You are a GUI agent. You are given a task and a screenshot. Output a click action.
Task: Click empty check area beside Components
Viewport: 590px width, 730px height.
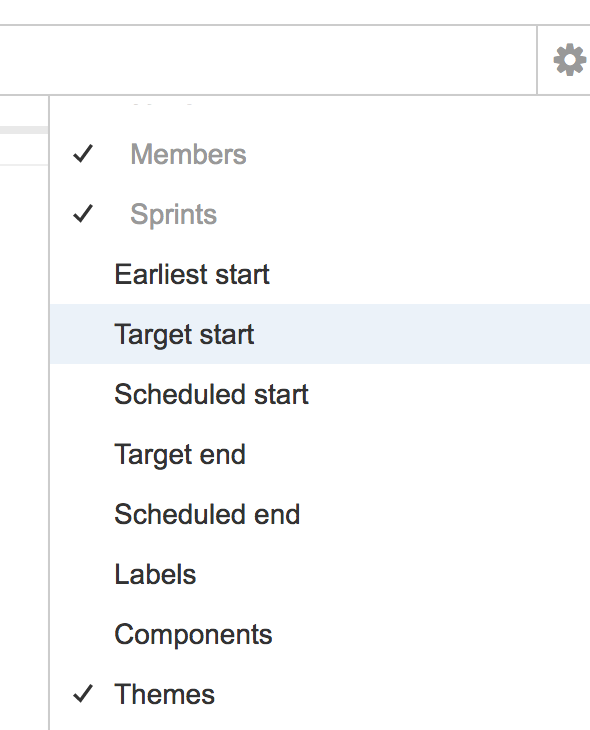[x=83, y=634]
